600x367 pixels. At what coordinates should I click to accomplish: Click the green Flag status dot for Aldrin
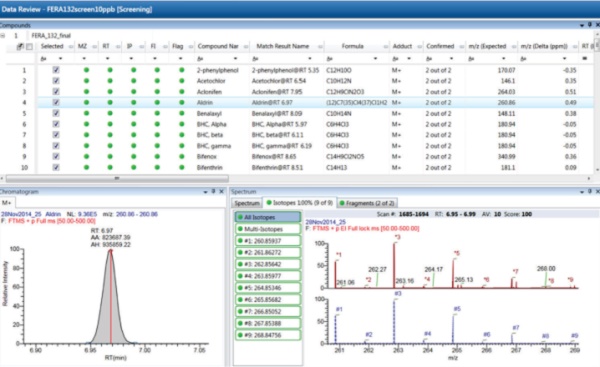pyautogui.click(x=182, y=103)
